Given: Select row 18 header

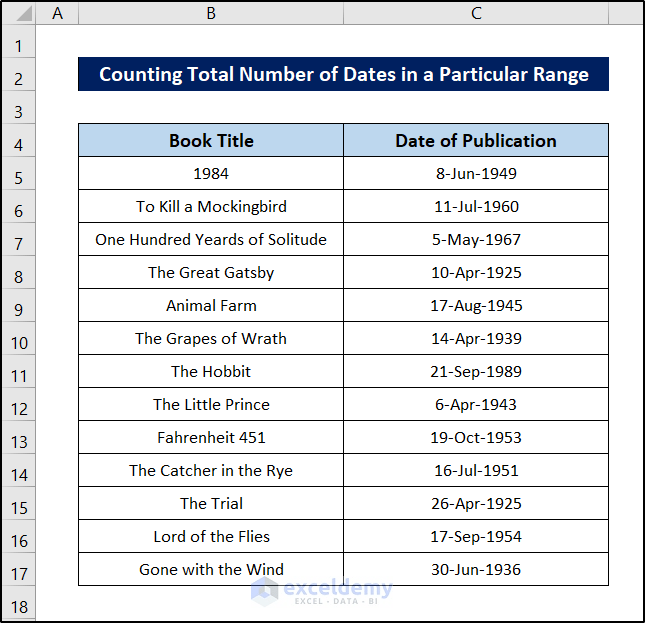Looking at the screenshot, I should click(x=19, y=603).
